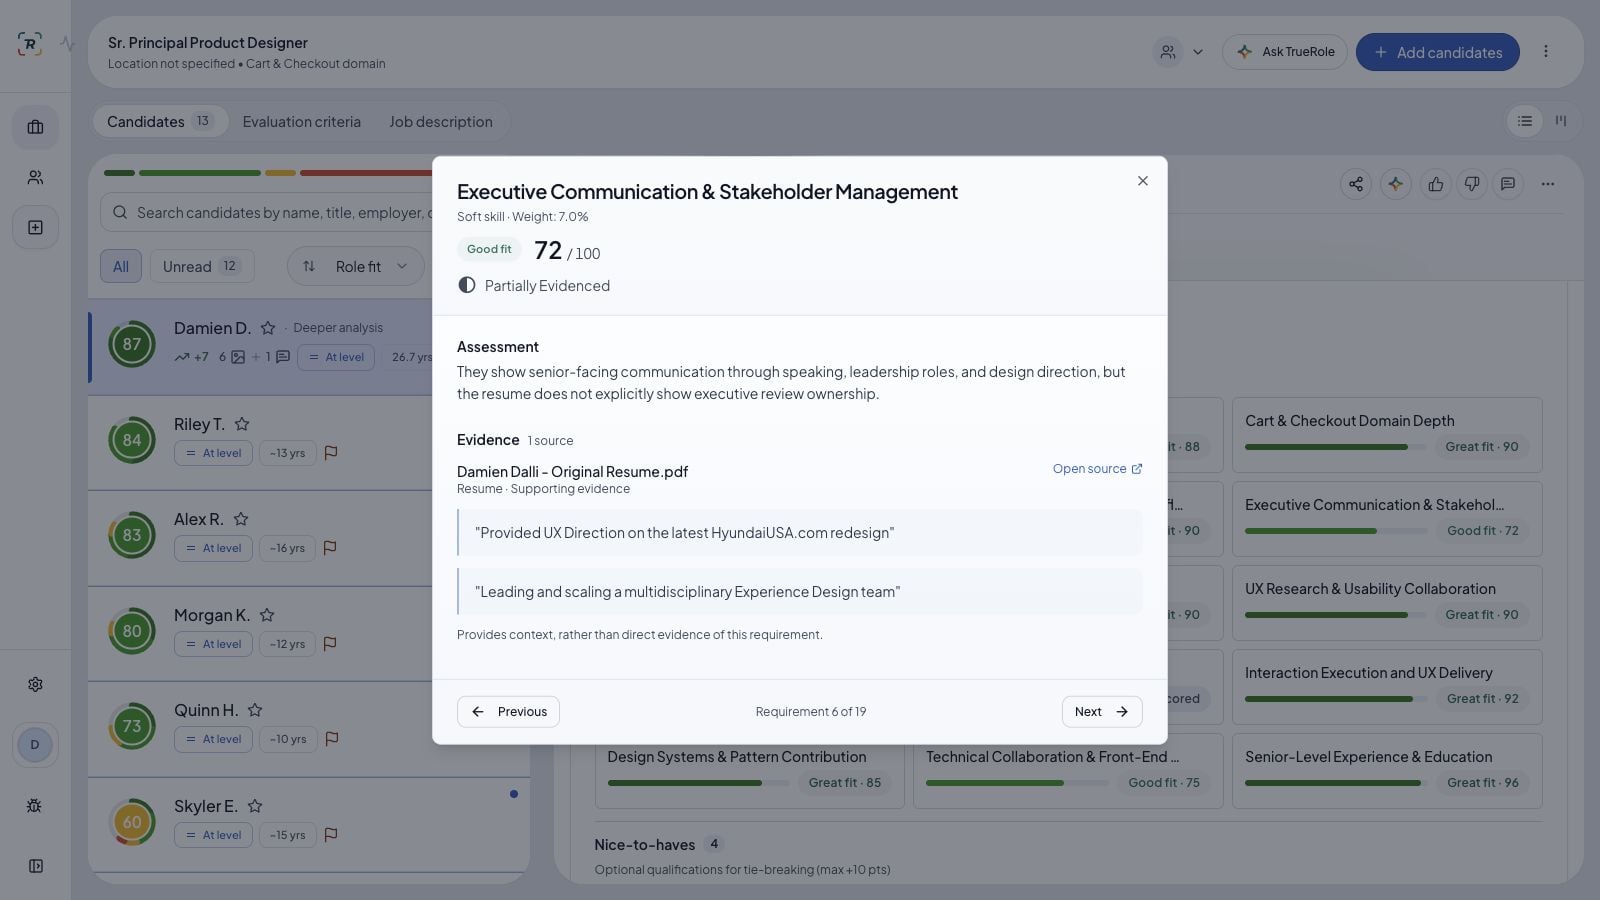Click flag icon on Riley T. row
The height and width of the screenshot is (900, 1600).
(x=331, y=453)
